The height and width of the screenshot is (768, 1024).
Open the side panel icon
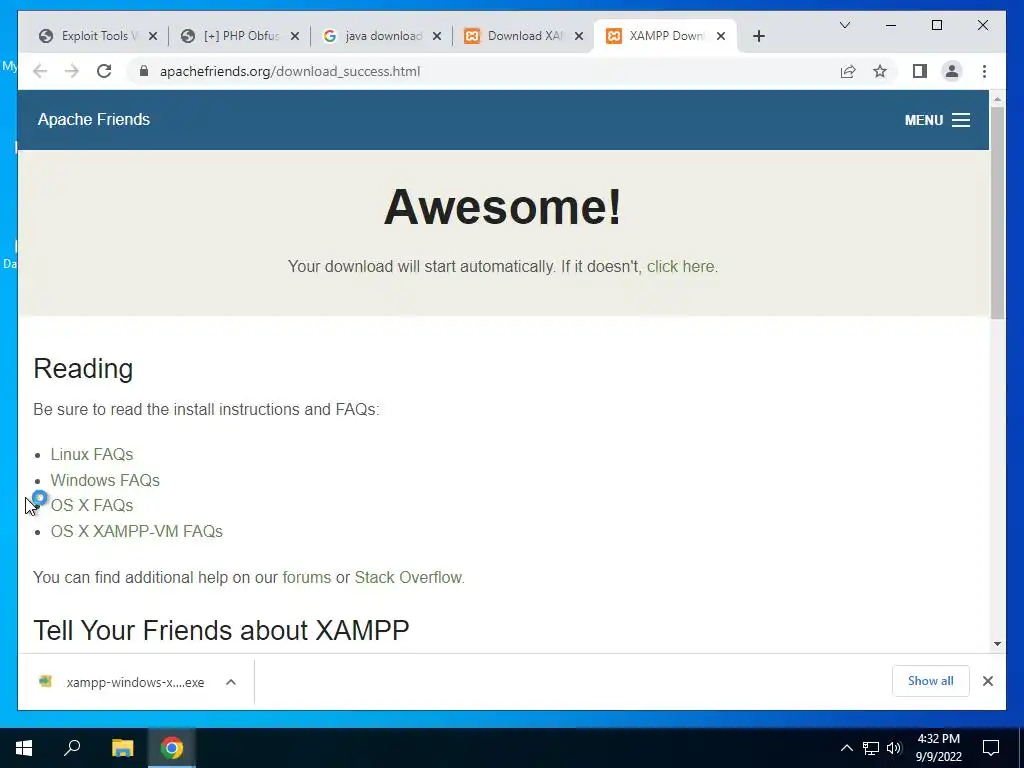point(920,71)
